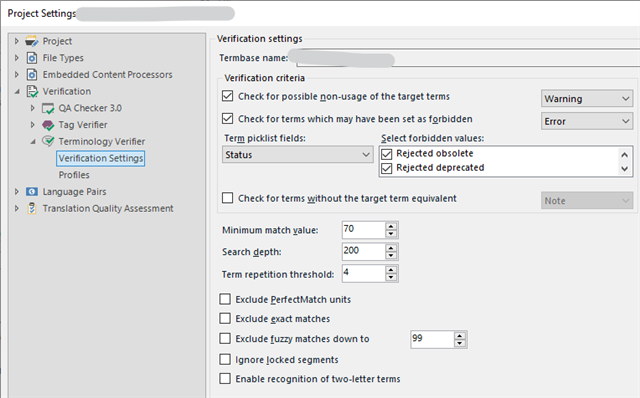Expand the QA Checker 3.0 node
640x398 pixels.
click(x=33, y=108)
